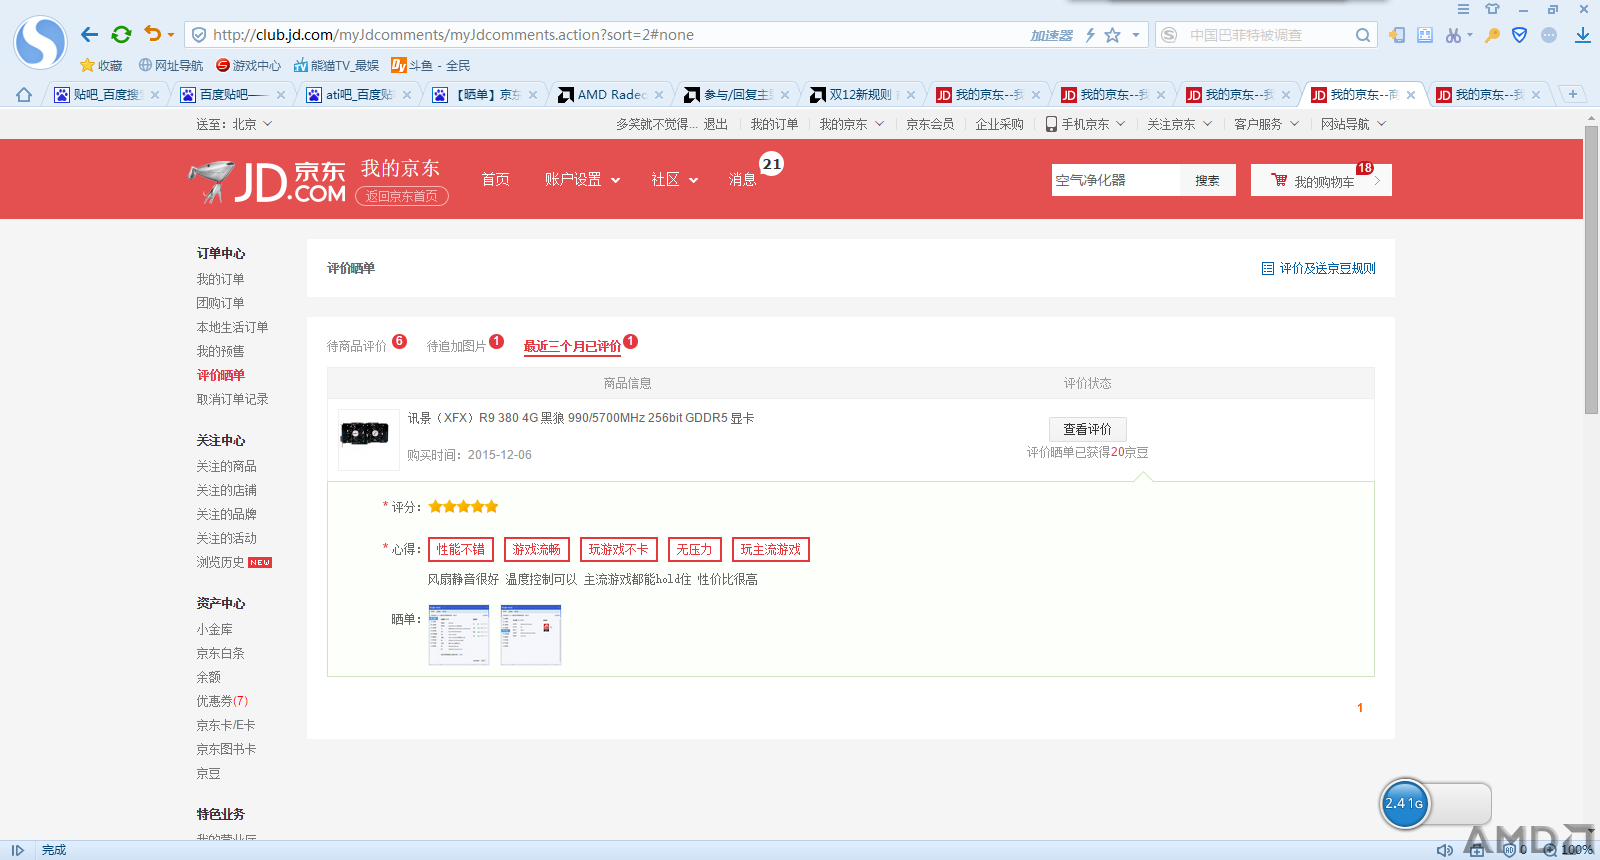Switch to the 双12新规则 browser tab
The width and height of the screenshot is (1600, 860).
pyautogui.click(x=862, y=95)
